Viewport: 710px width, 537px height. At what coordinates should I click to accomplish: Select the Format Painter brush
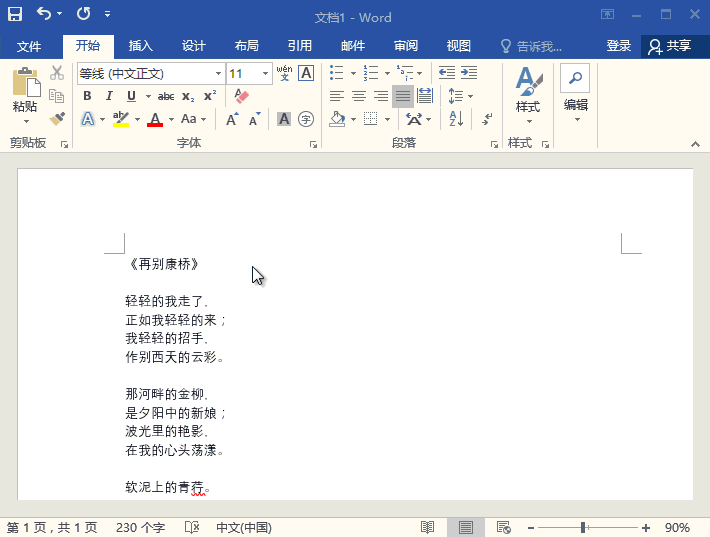point(57,119)
